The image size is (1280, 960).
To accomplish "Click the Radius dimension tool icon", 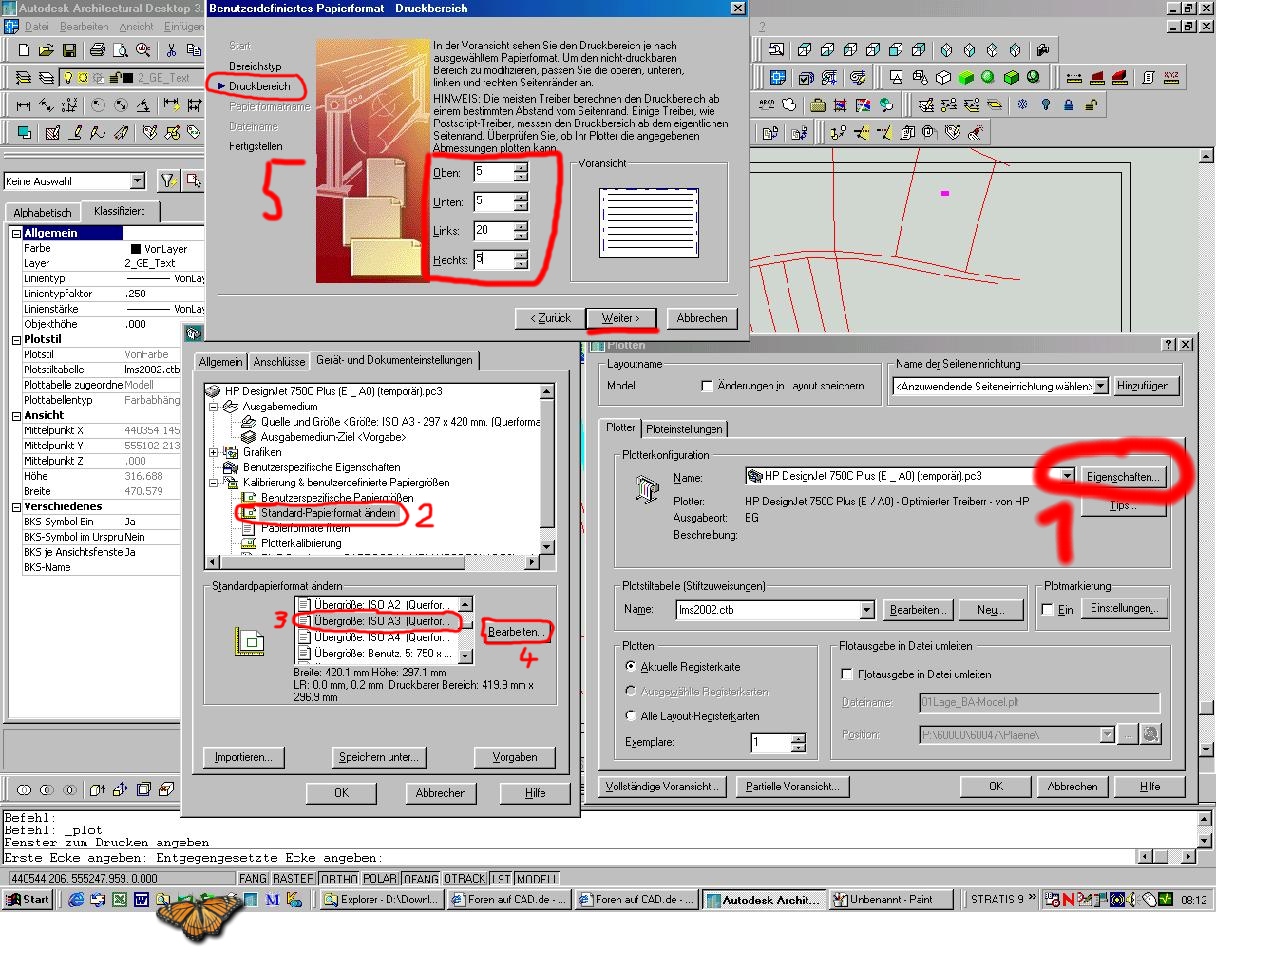I will (97, 104).
